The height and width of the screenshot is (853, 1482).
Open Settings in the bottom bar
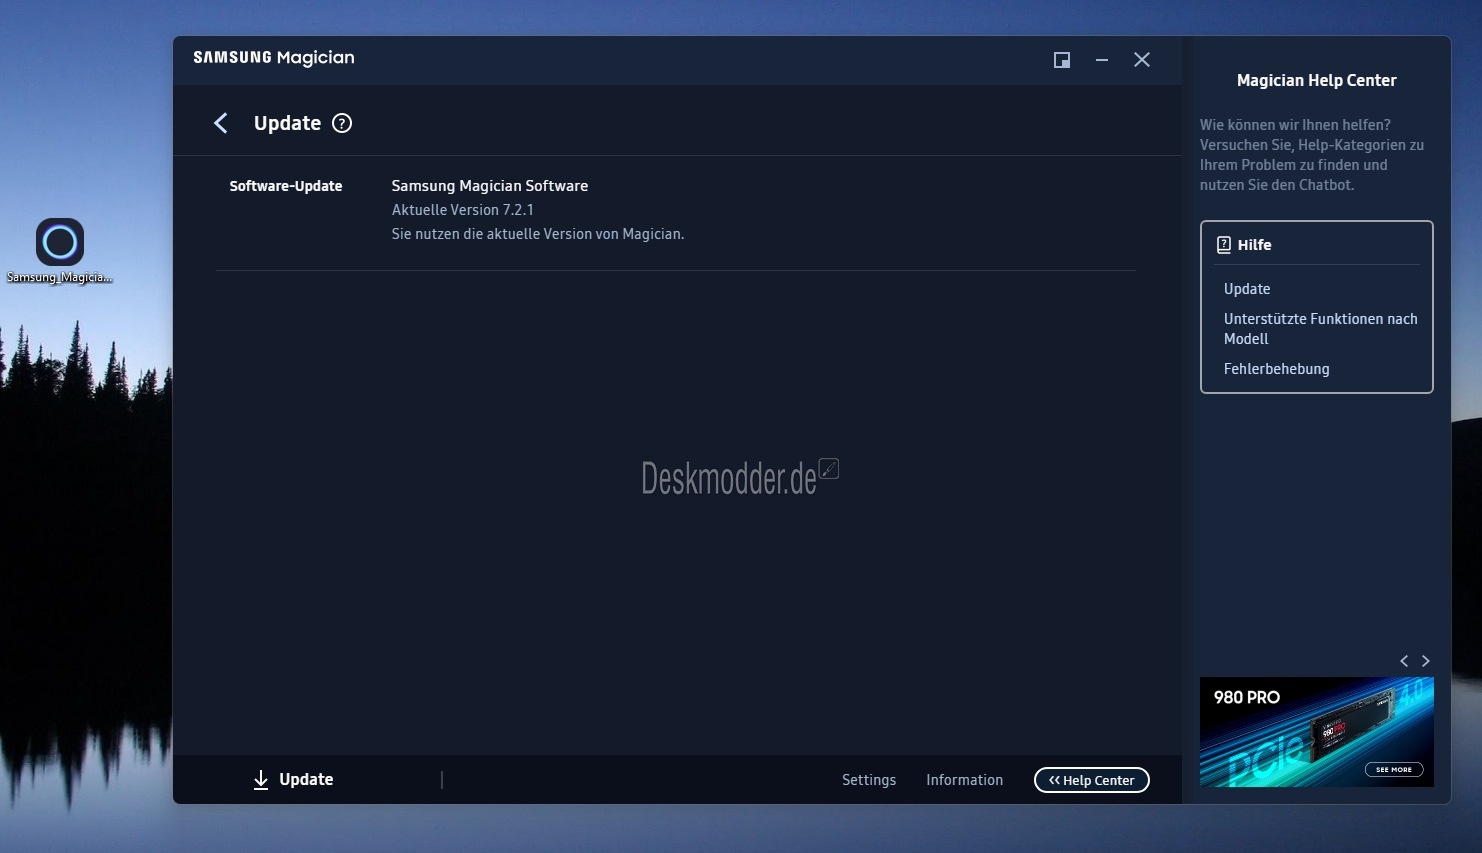[x=869, y=780]
